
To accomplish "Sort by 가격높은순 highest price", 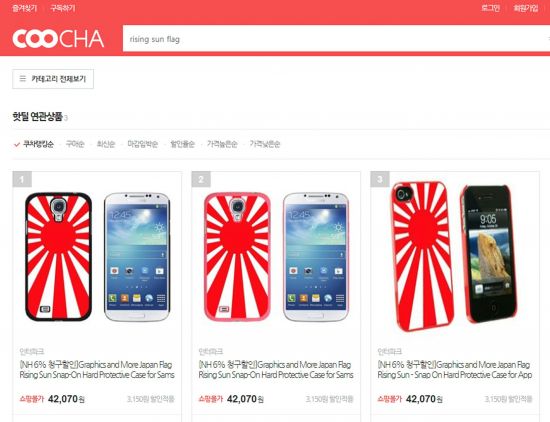I will 222,144.
